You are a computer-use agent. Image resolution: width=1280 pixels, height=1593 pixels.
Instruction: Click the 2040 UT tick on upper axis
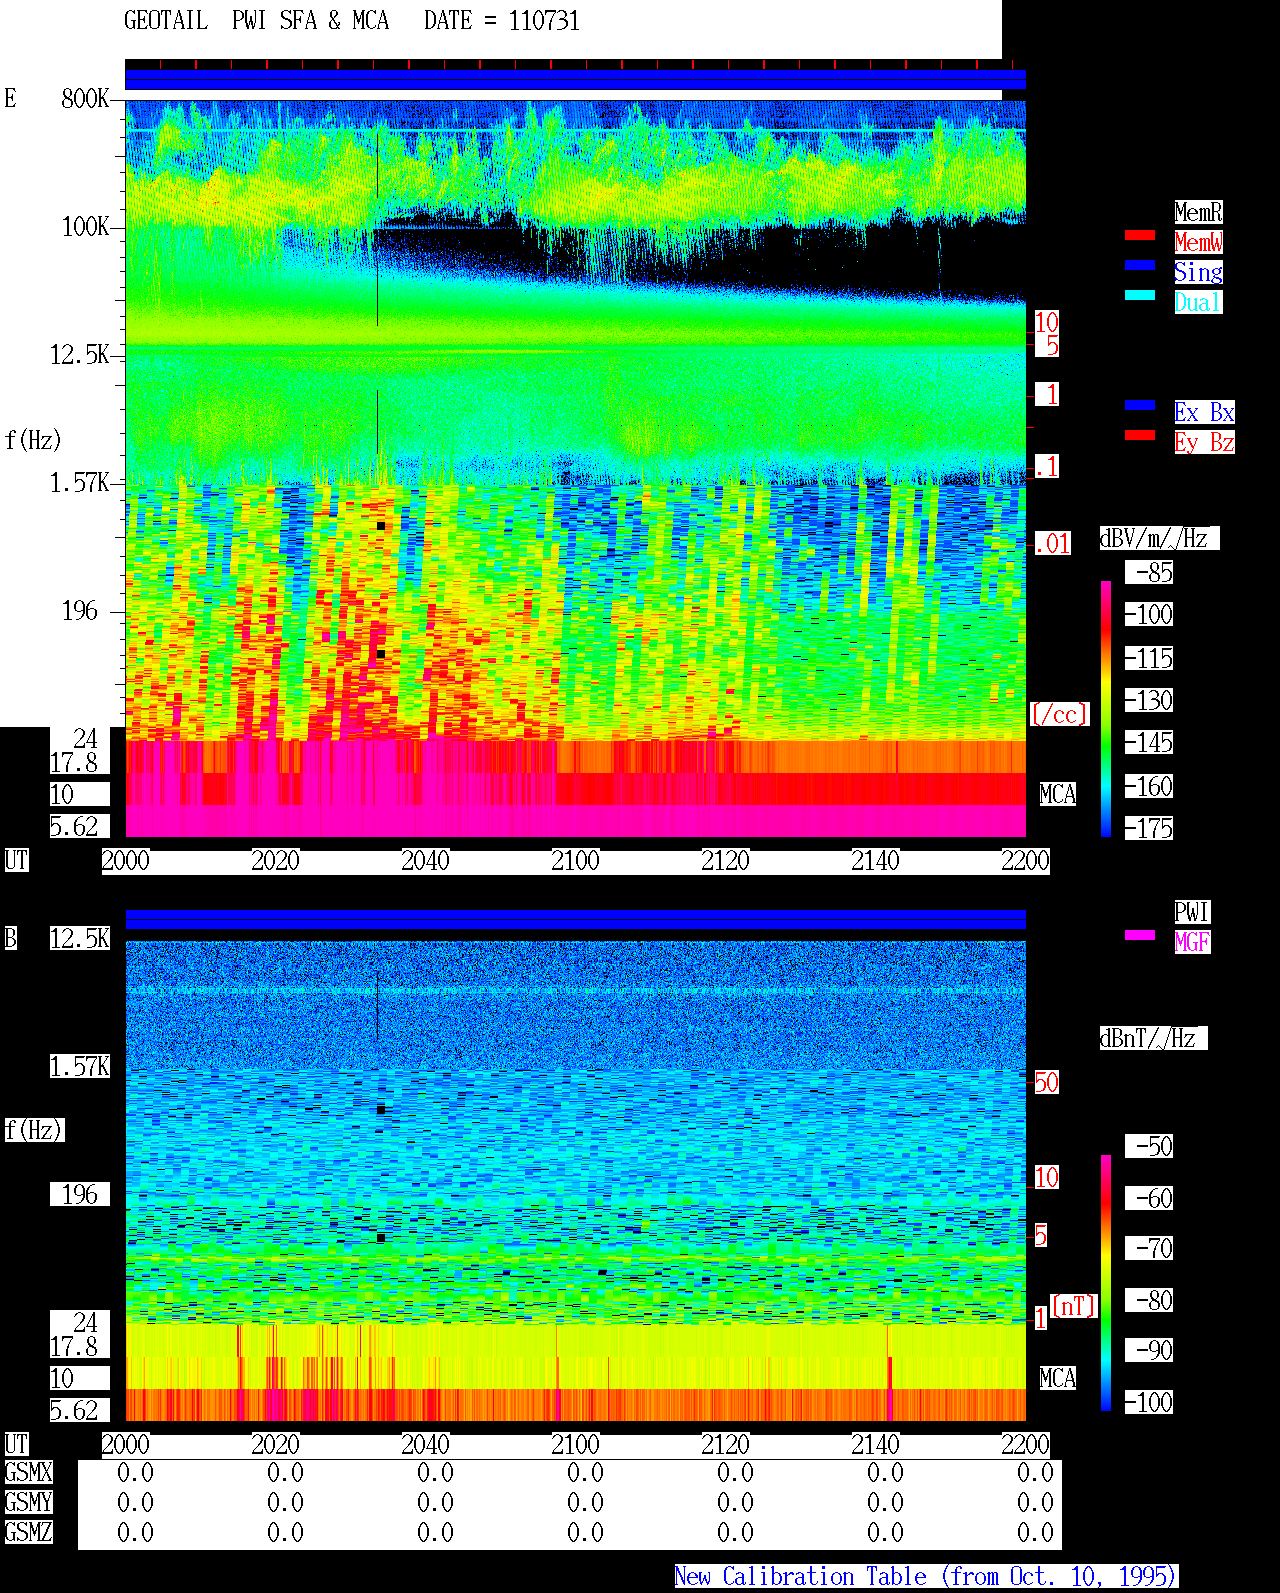point(425,861)
